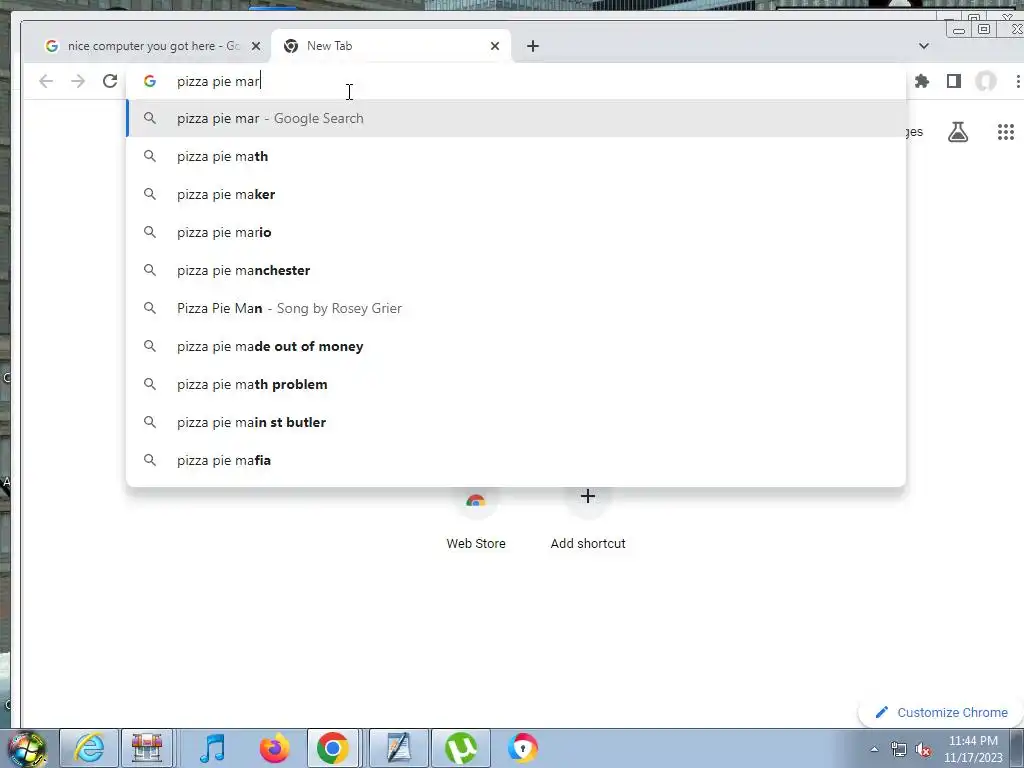Select 'pizza pie manchester' suggestion
Screen dimensions: 1024x768
tap(516, 270)
